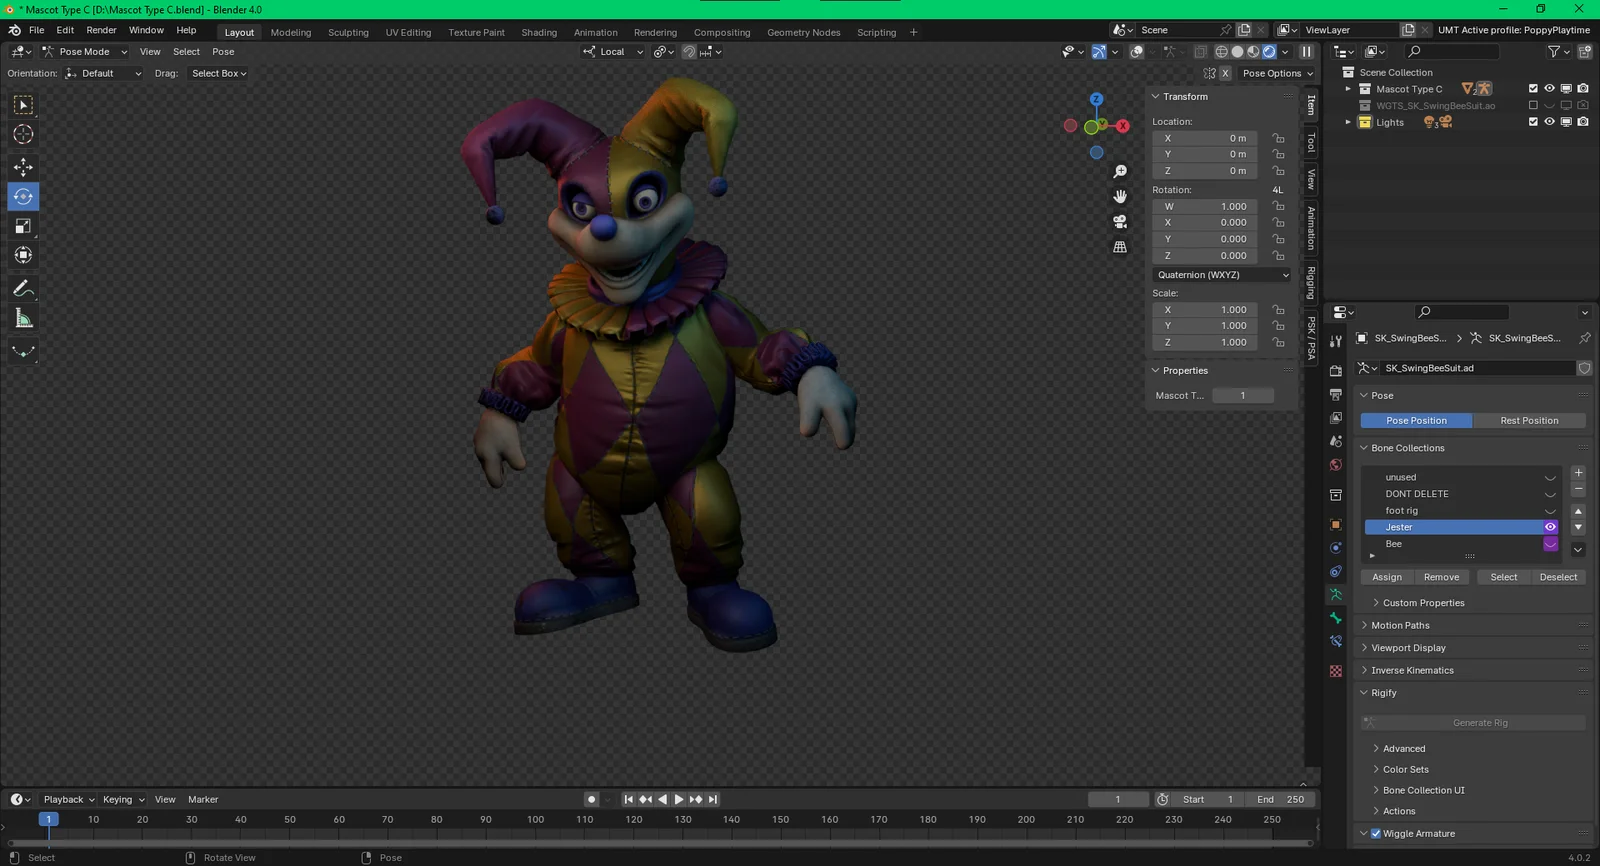Open the Pose Mode dropdown
The image size is (1600, 866).
point(85,52)
